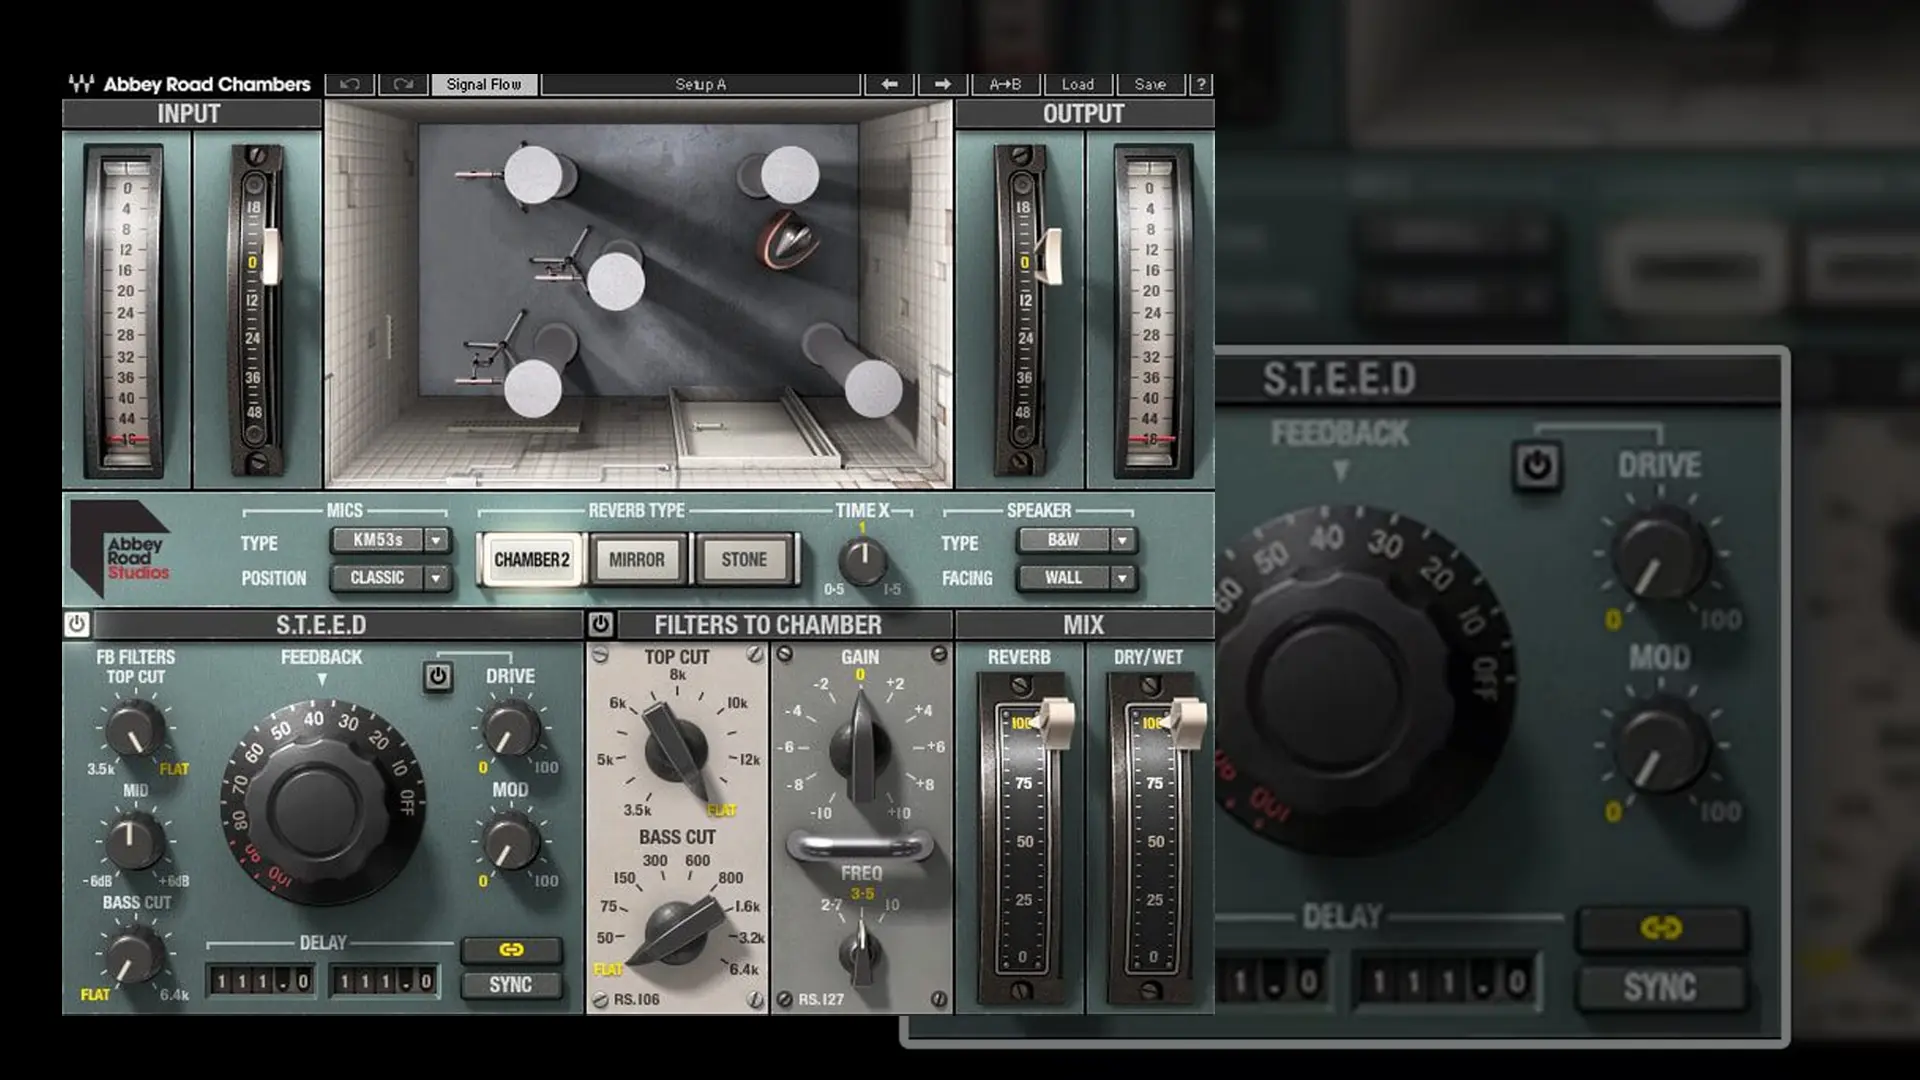Load the previous preset with left arrow
This screenshot has width=1920, height=1080.
pyautogui.click(x=889, y=84)
